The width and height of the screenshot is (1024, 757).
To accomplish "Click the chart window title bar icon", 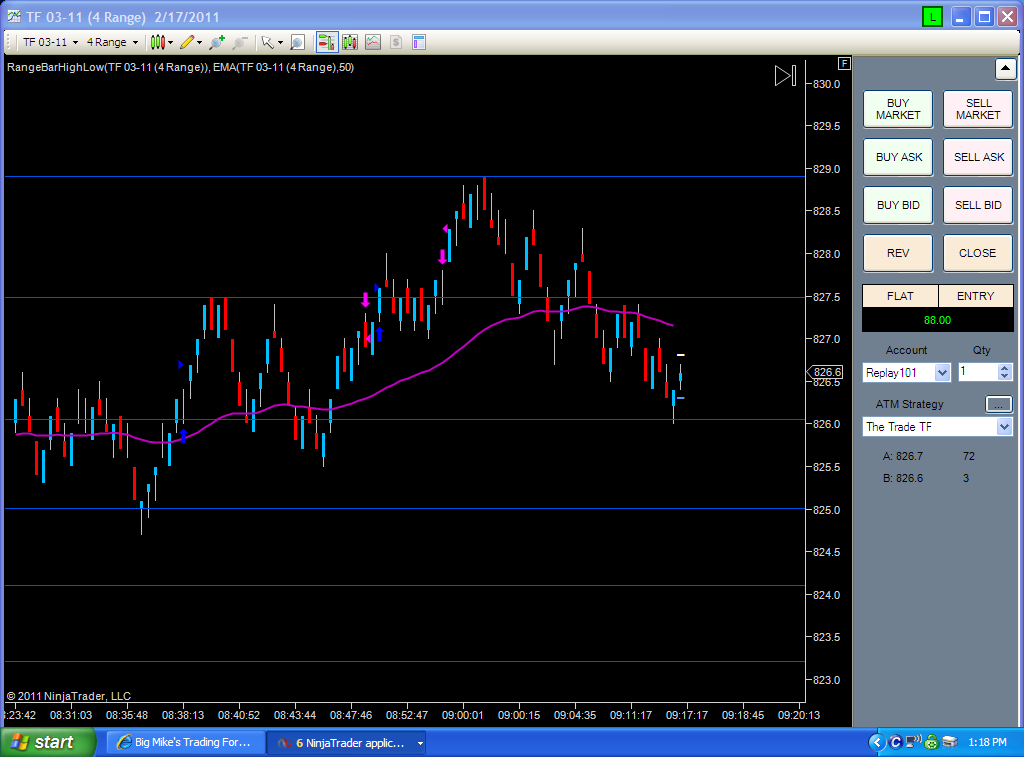I will [14, 17].
